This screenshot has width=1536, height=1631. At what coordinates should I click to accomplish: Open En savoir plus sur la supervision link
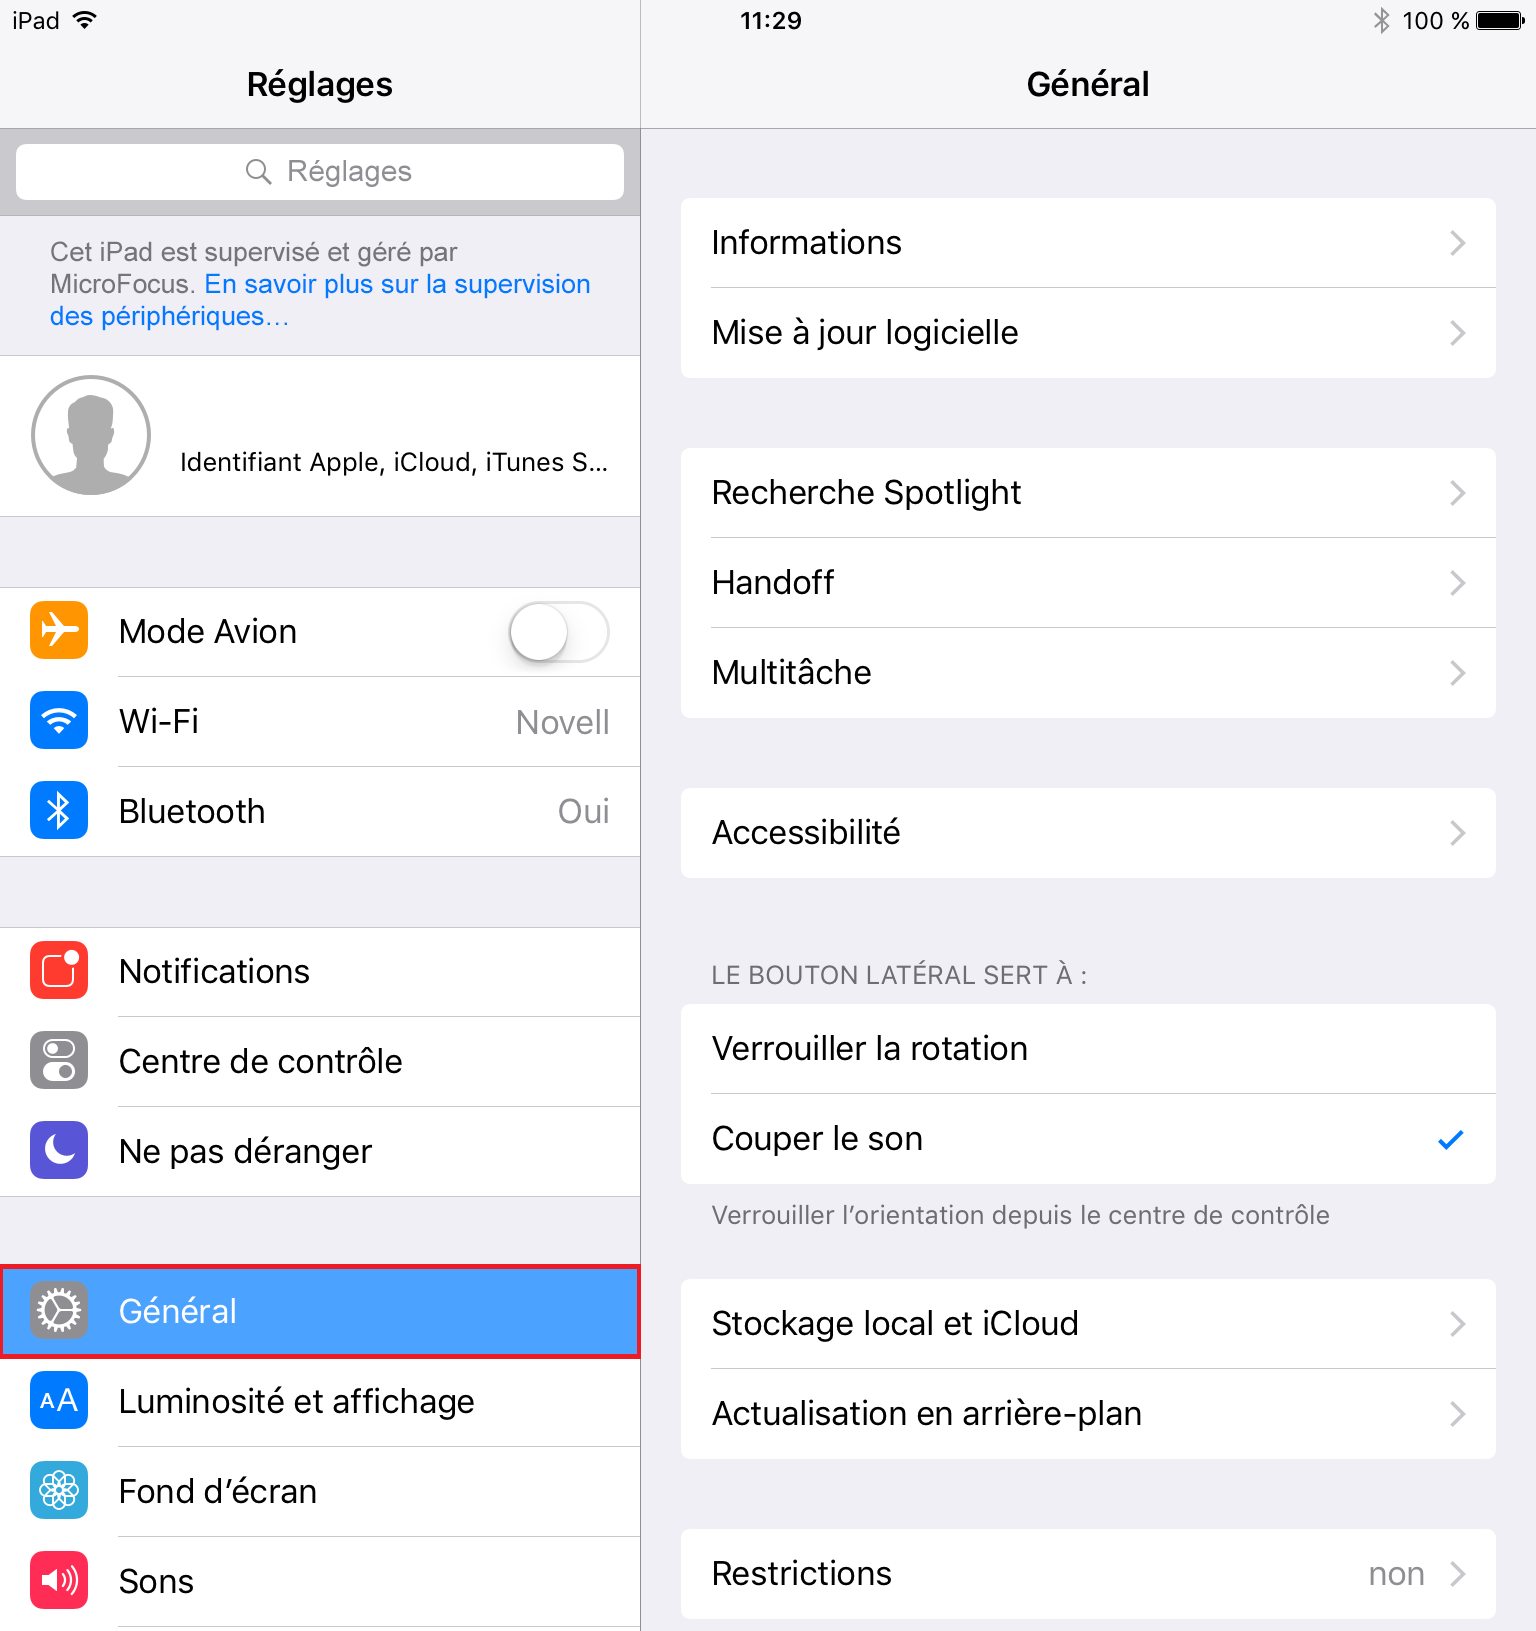pos(320,300)
